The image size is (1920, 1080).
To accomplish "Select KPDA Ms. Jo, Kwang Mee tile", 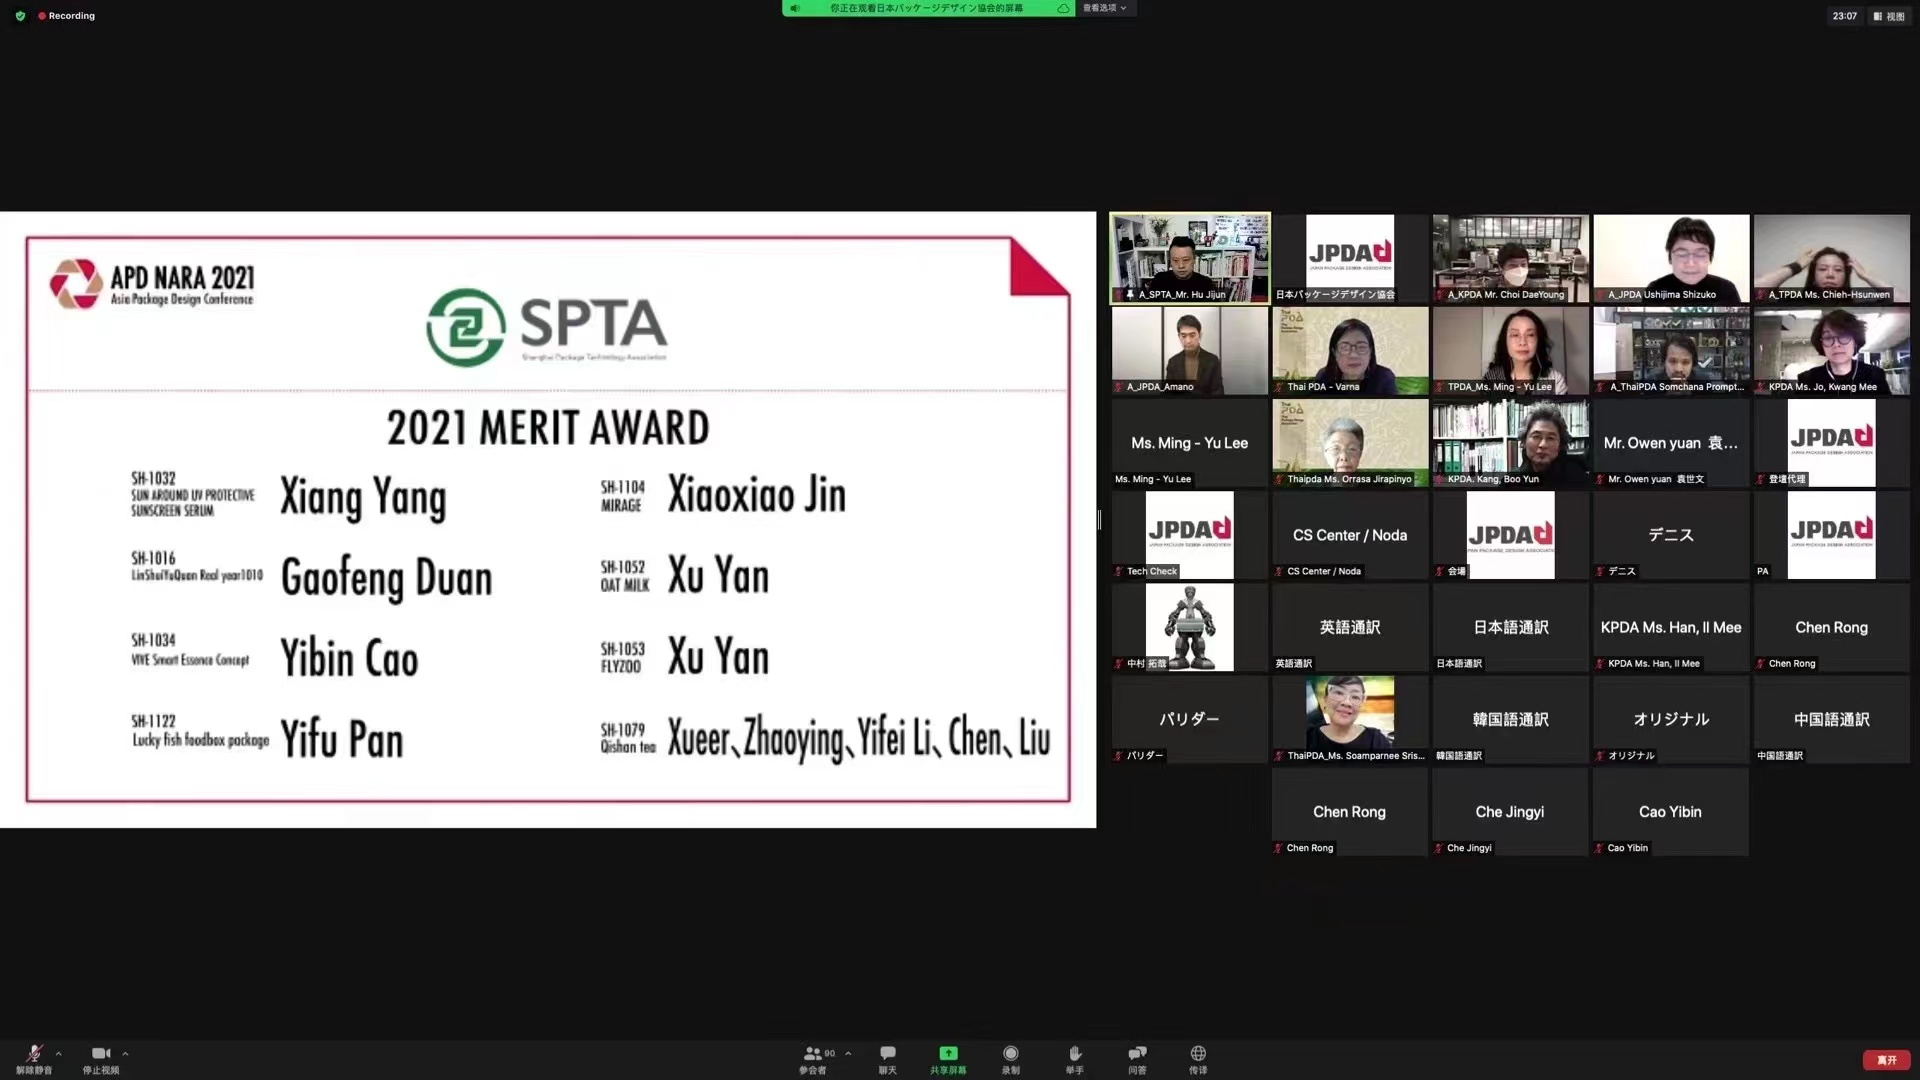I will (x=1831, y=350).
